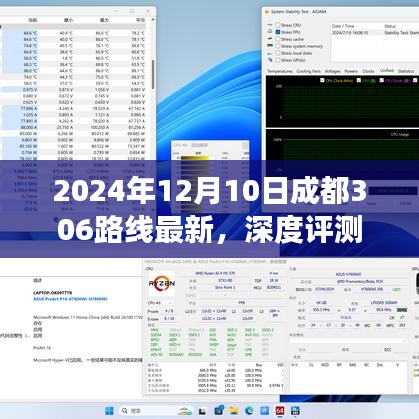Click the Microsoft Windows 11 Home build text
The height and width of the screenshot is (419, 419).
pos(88,317)
